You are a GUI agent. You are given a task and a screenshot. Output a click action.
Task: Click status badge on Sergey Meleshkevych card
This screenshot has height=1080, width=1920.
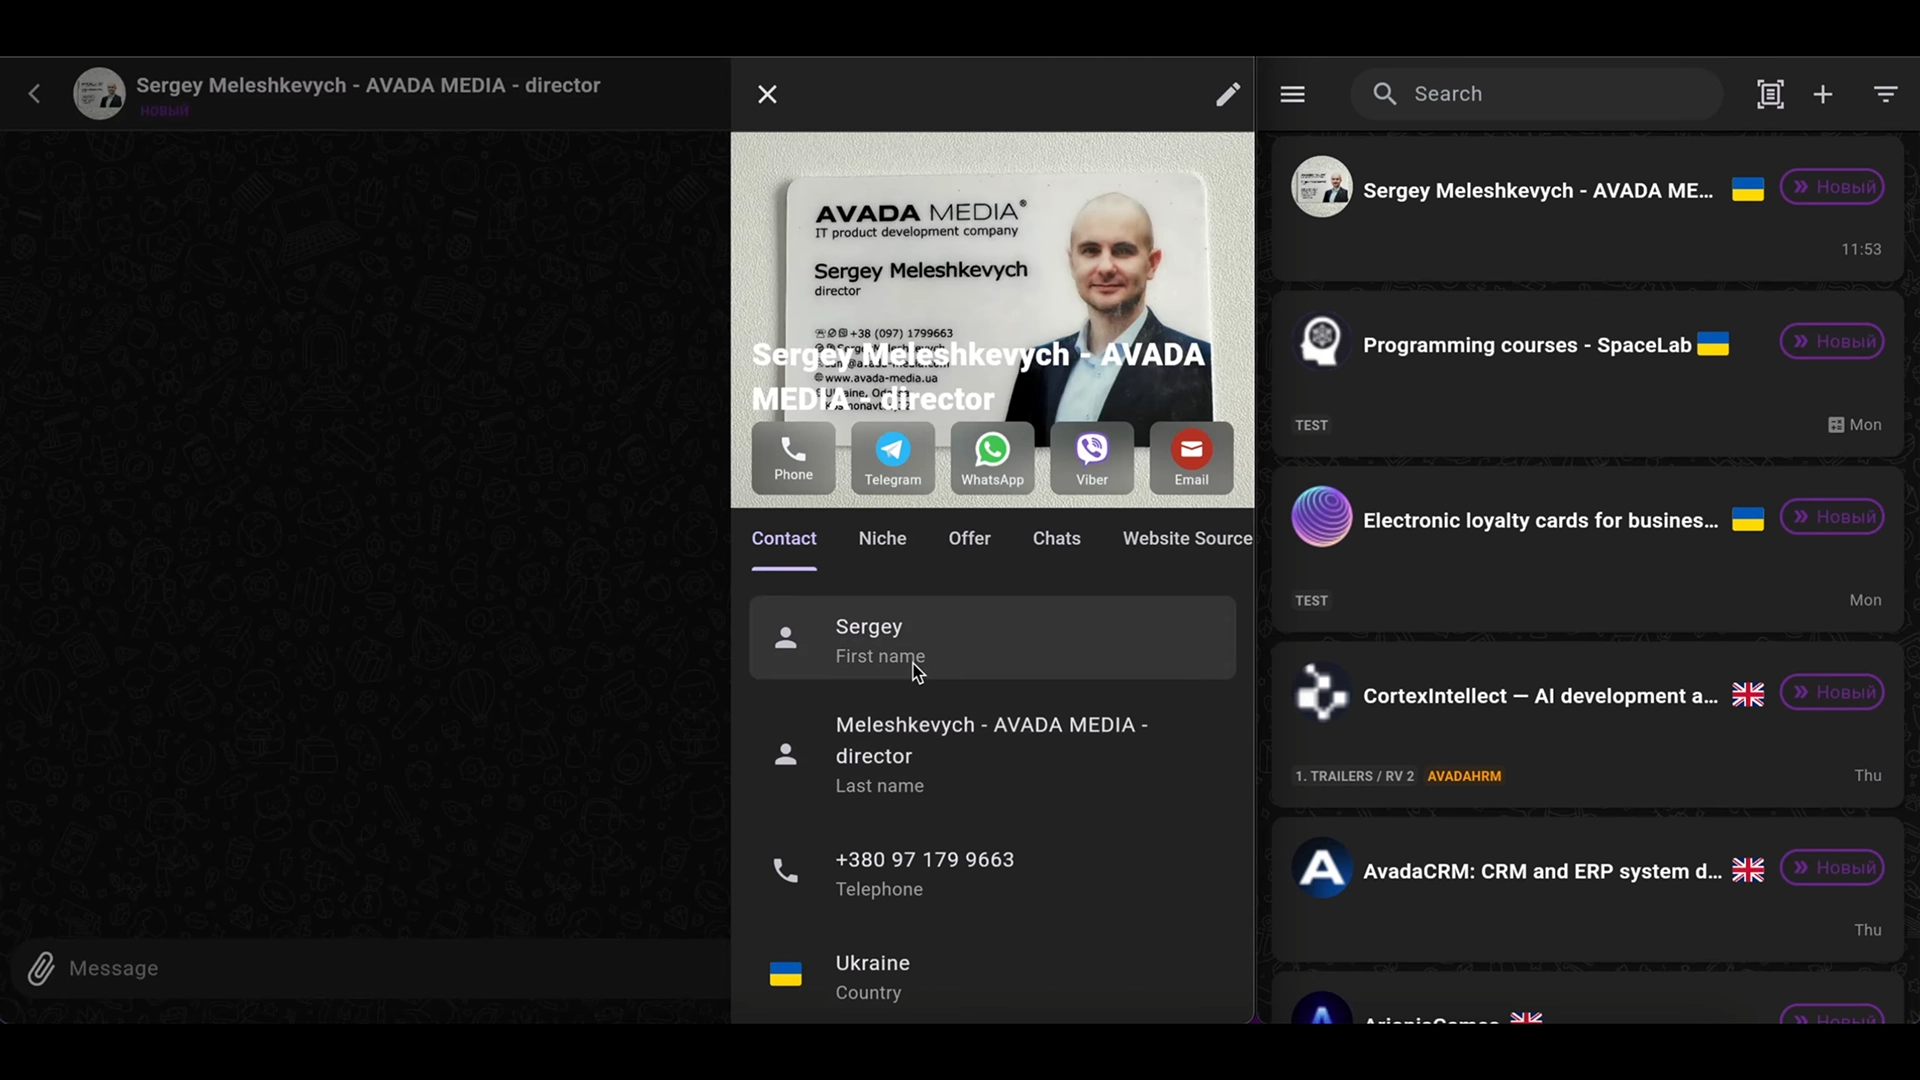tap(1832, 187)
